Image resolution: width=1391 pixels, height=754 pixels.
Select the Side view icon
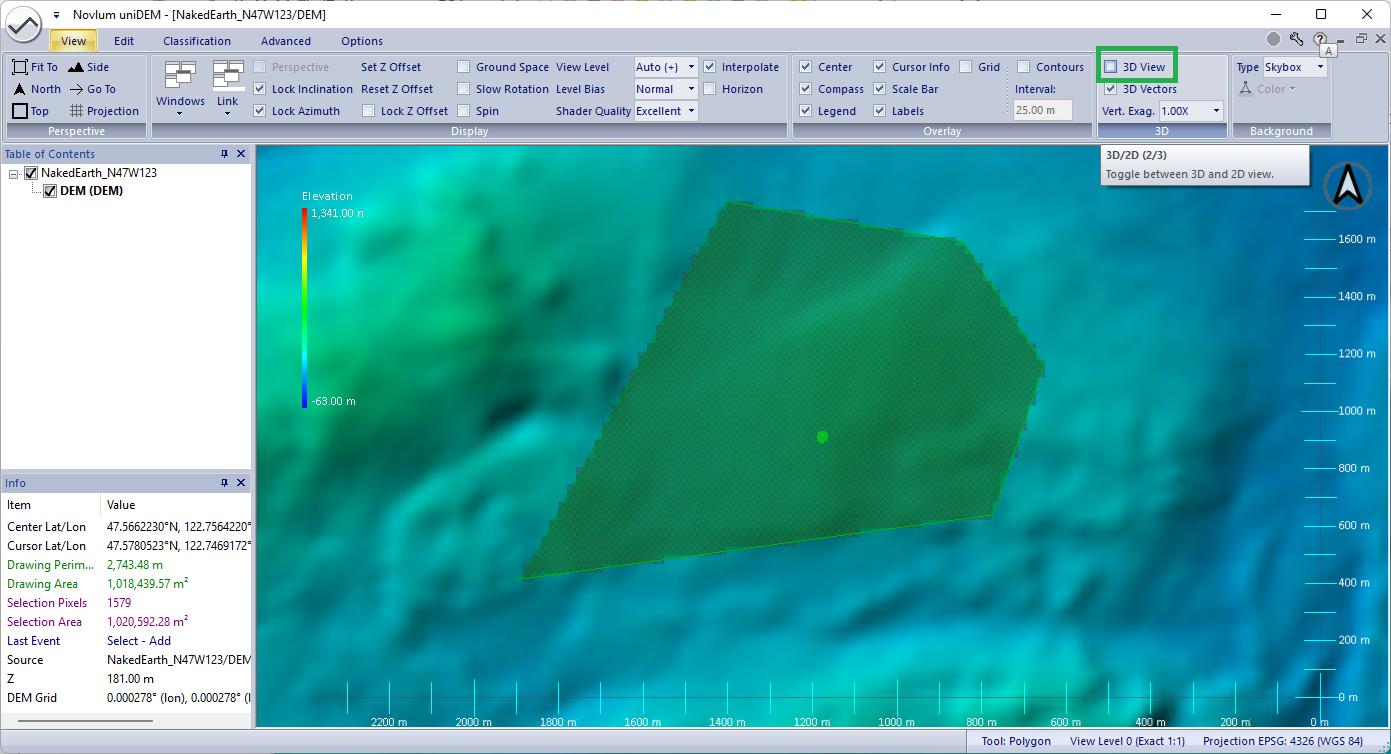76,67
